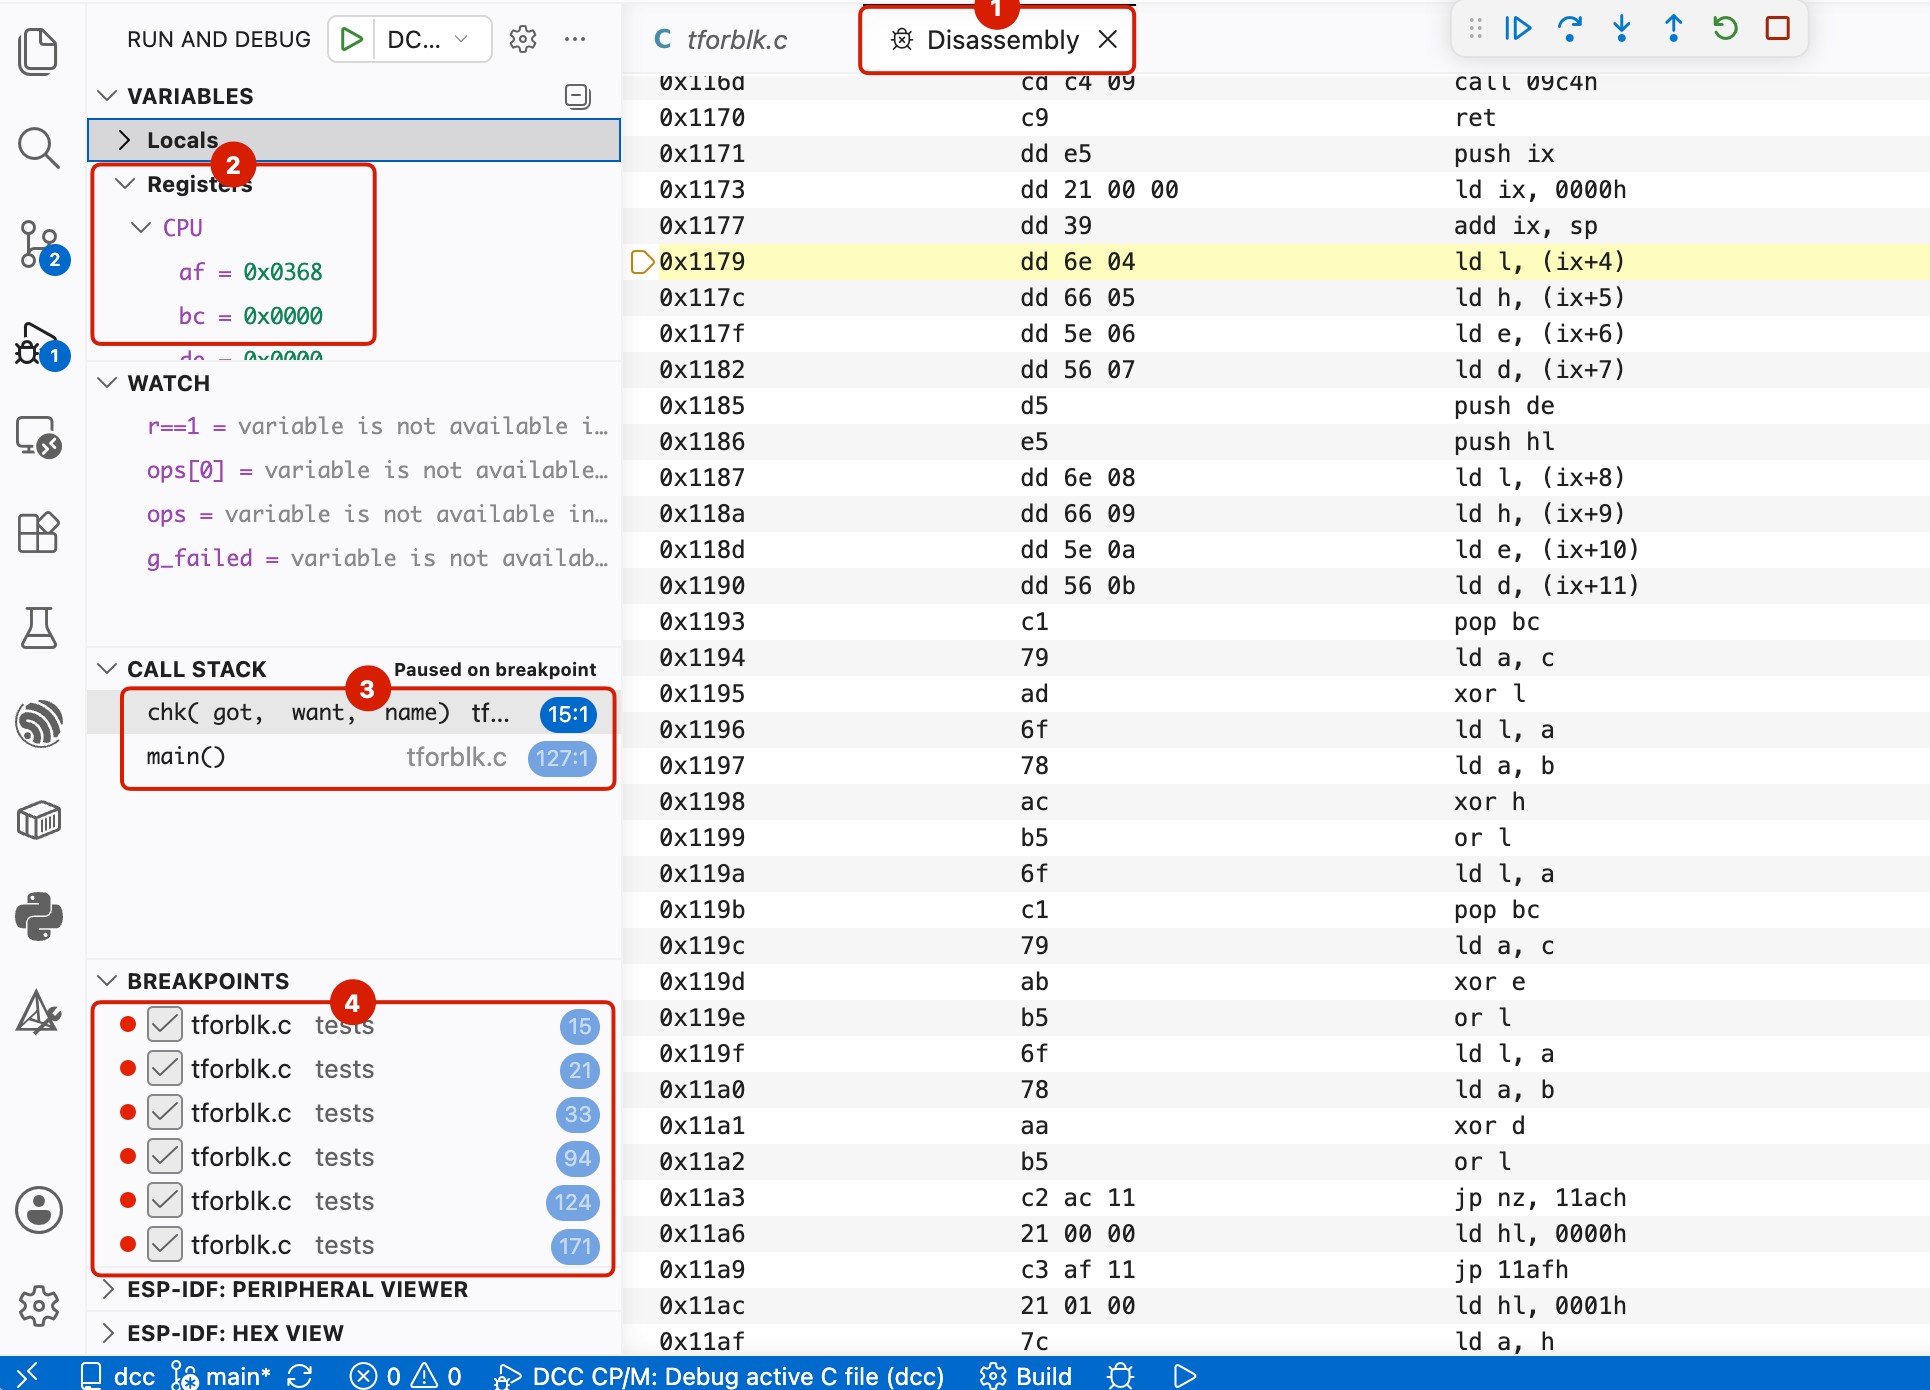Open the Testing flask icon
The width and height of the screenshot is (1930, 1390).
coord(39,628)
